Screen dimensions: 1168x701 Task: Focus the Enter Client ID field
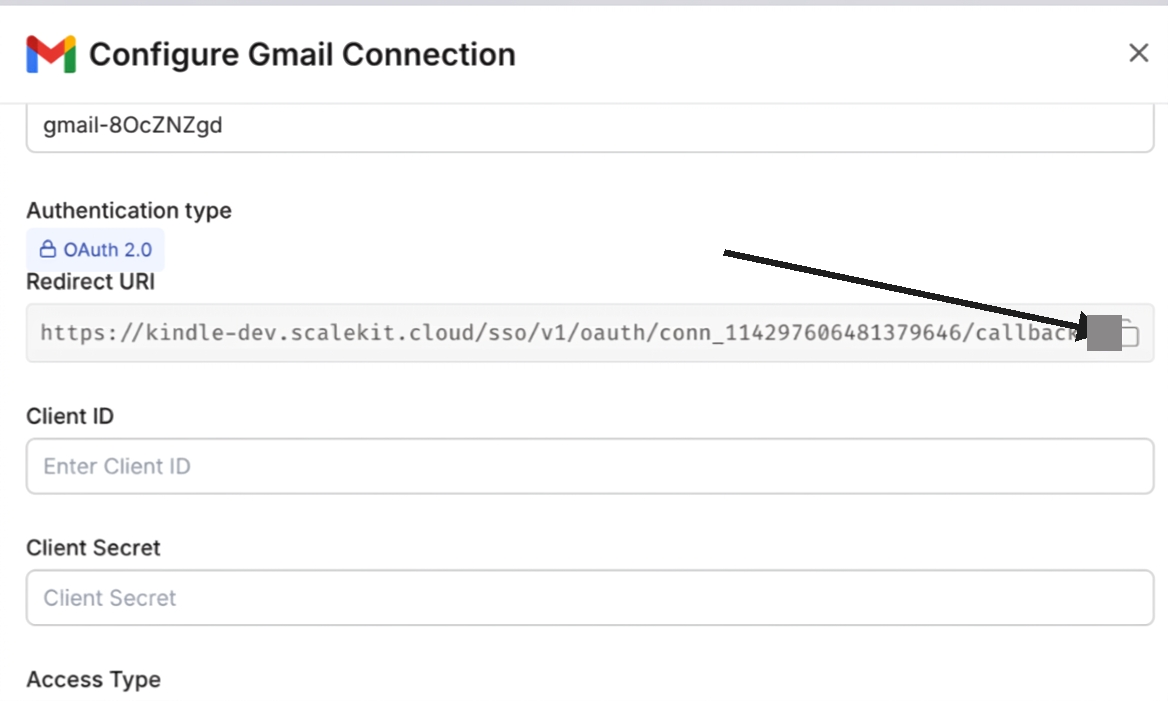[x=590, y=466]
